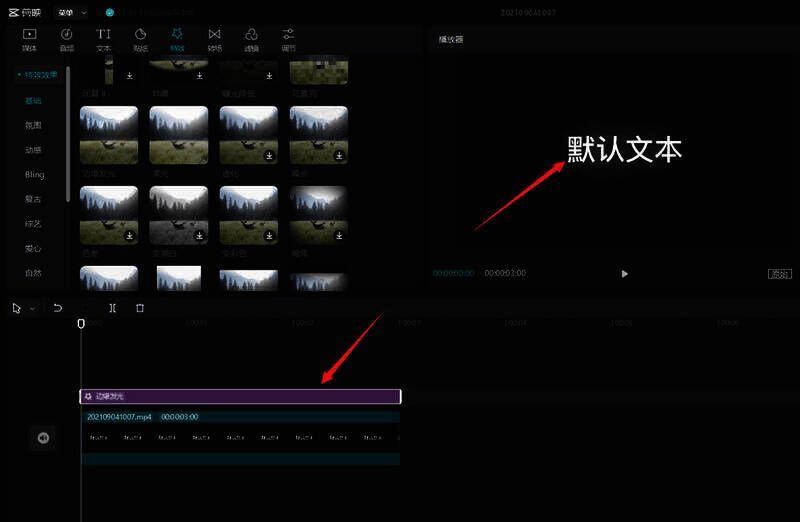Click the Jianying app logo
Screen dimensions: 800x522
pyautogui.click(x=25, y=13)
